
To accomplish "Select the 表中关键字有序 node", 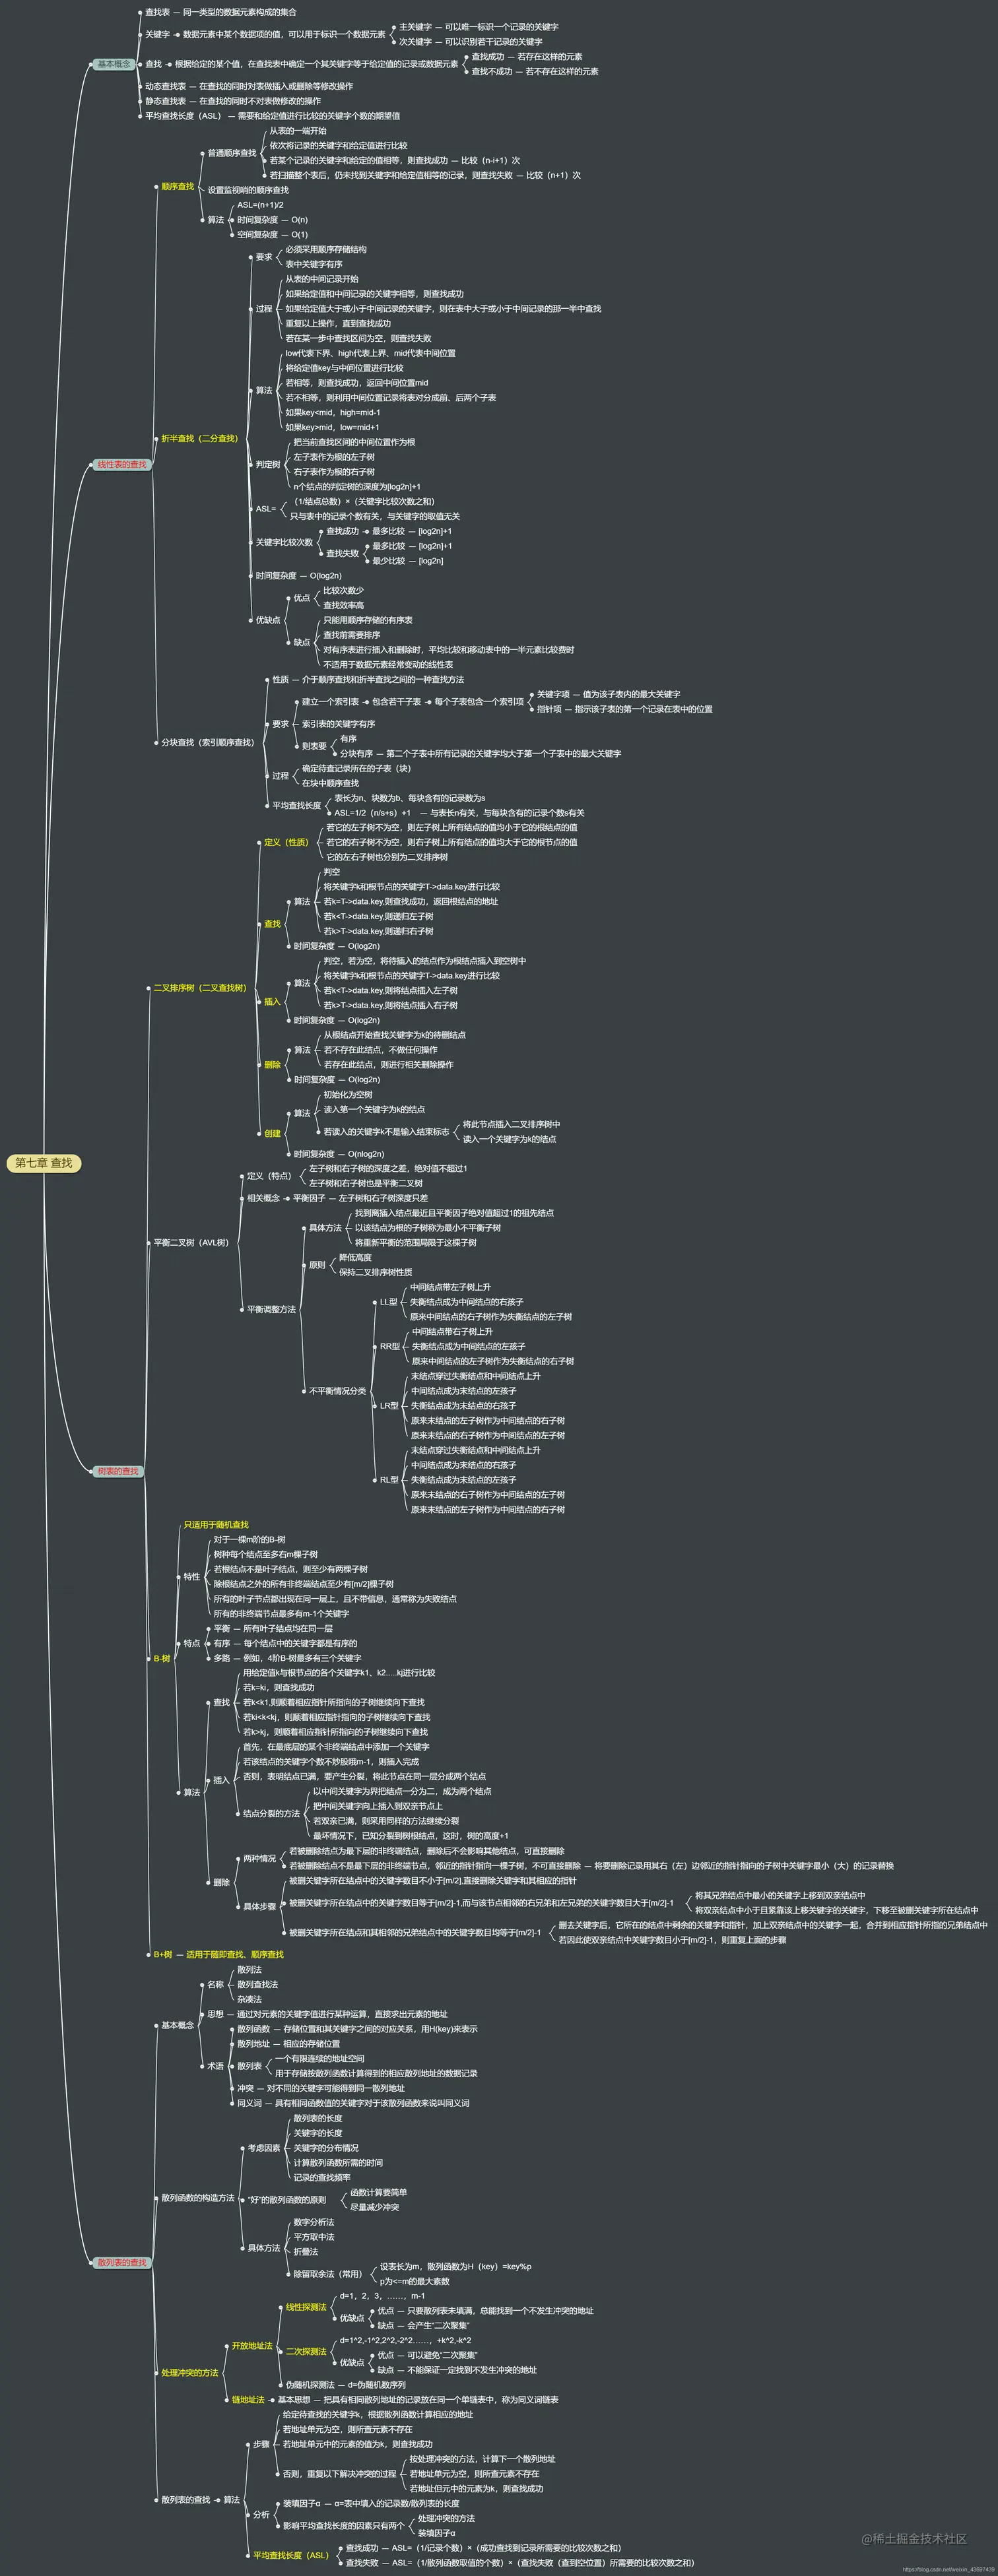I will tap(313, 264).
